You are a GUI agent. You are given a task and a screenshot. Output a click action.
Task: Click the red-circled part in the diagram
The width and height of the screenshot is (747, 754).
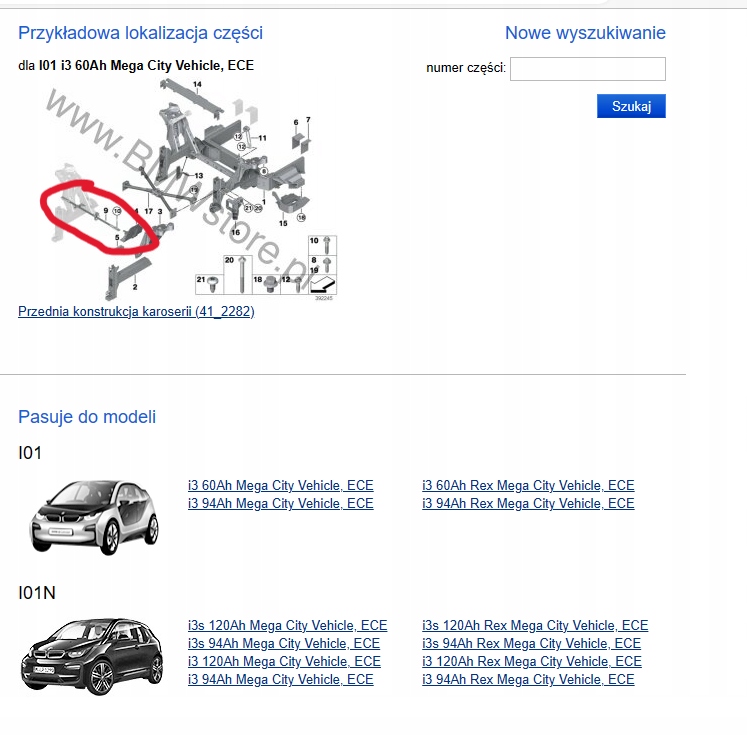click(x=99, y=216)
